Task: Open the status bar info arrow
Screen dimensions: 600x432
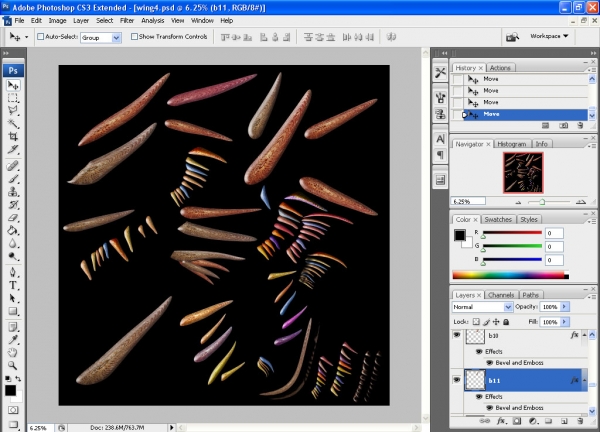Action: pos(172,427)
